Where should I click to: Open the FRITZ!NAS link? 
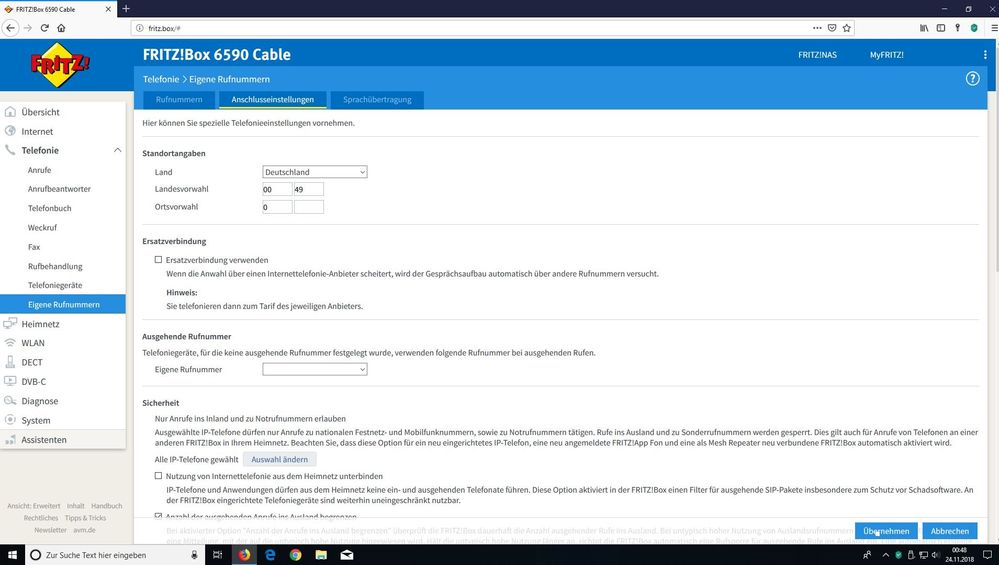(817, 55)
